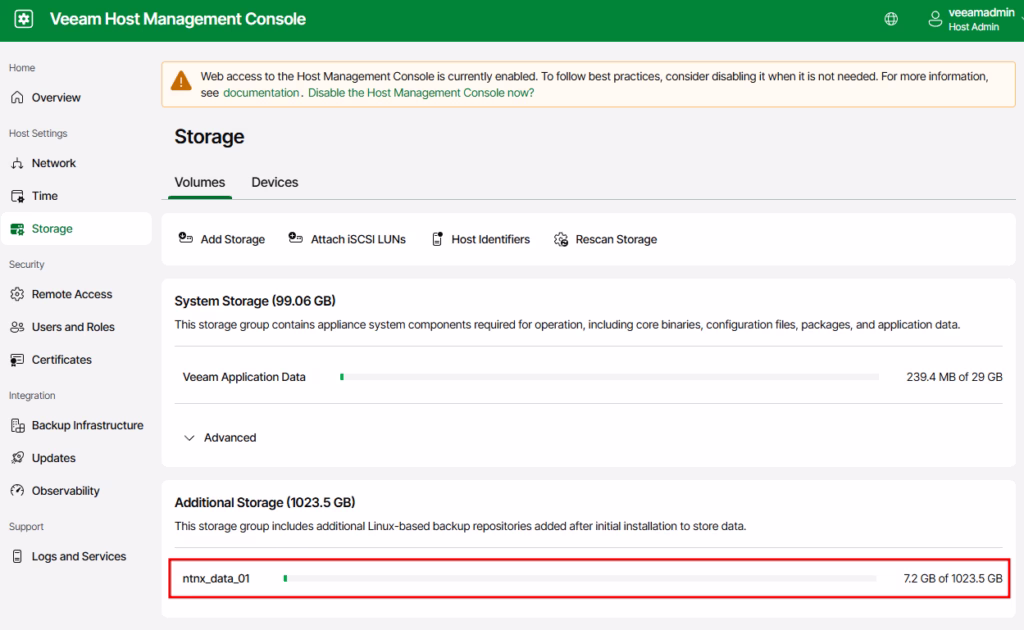Screen dimensions: 1024x630
Task: Click the Additional Storage (1023.5 GB) heading
Action: (264, 503)
